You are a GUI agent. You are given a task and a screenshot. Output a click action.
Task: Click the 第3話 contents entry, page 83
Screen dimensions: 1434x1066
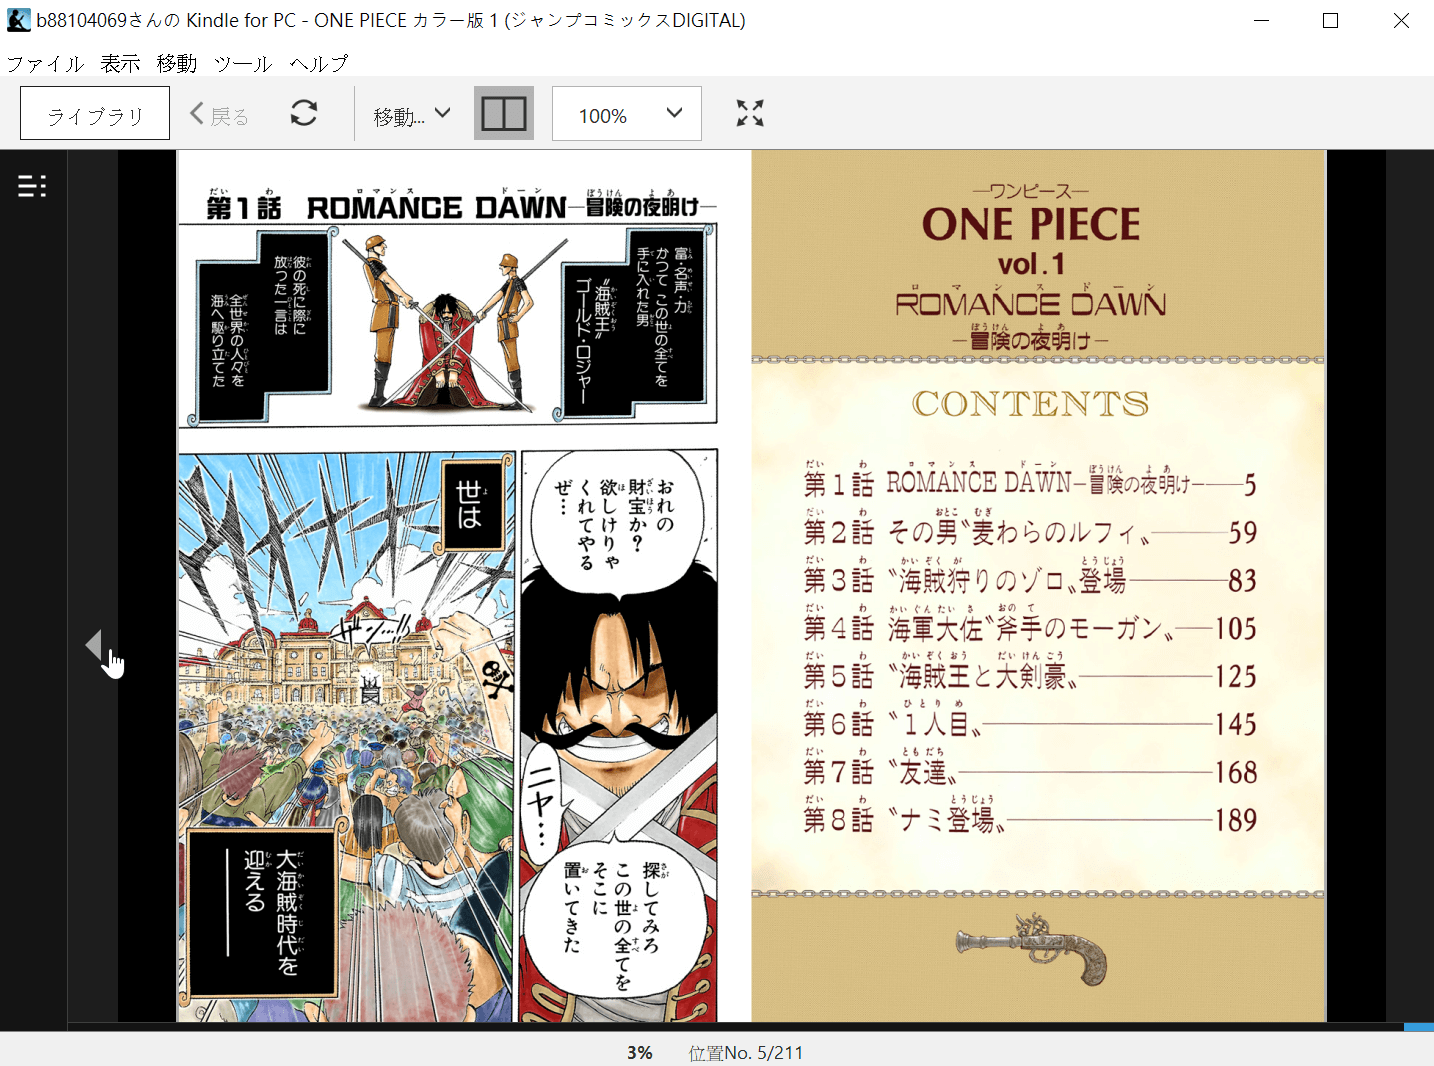pyautogui.click(x=1030, y=578)
